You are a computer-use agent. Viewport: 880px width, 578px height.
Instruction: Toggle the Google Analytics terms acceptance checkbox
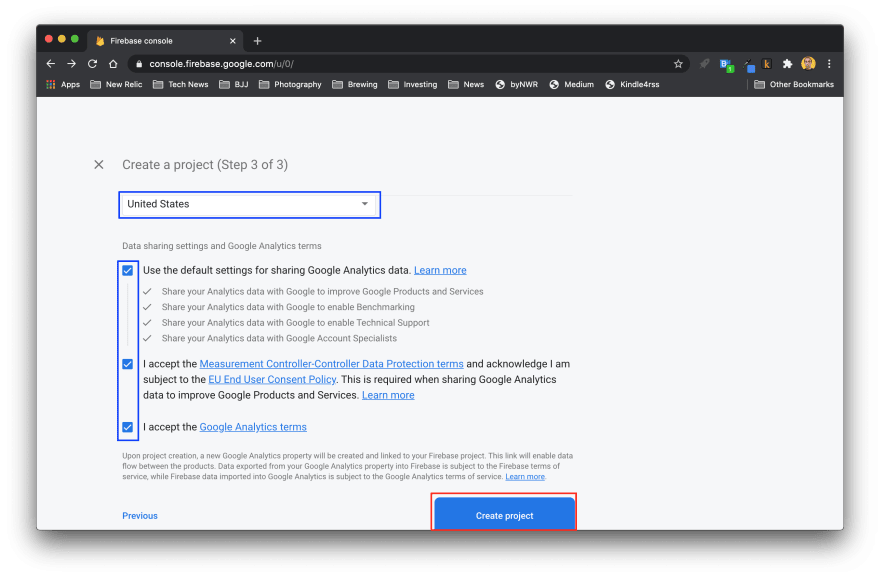click(x=127, y=427)
